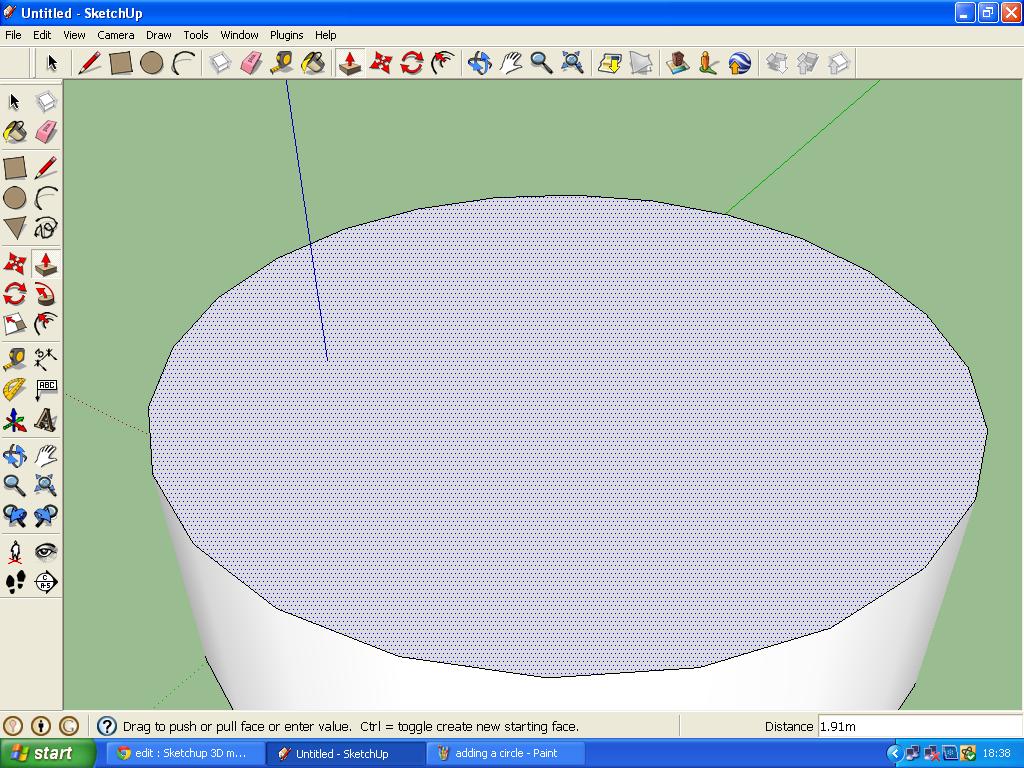Pick the Pan hand tool in left toolset
Image resolution: width=1024 pixels, height=768 pixels.
click(x=46, y=455)
